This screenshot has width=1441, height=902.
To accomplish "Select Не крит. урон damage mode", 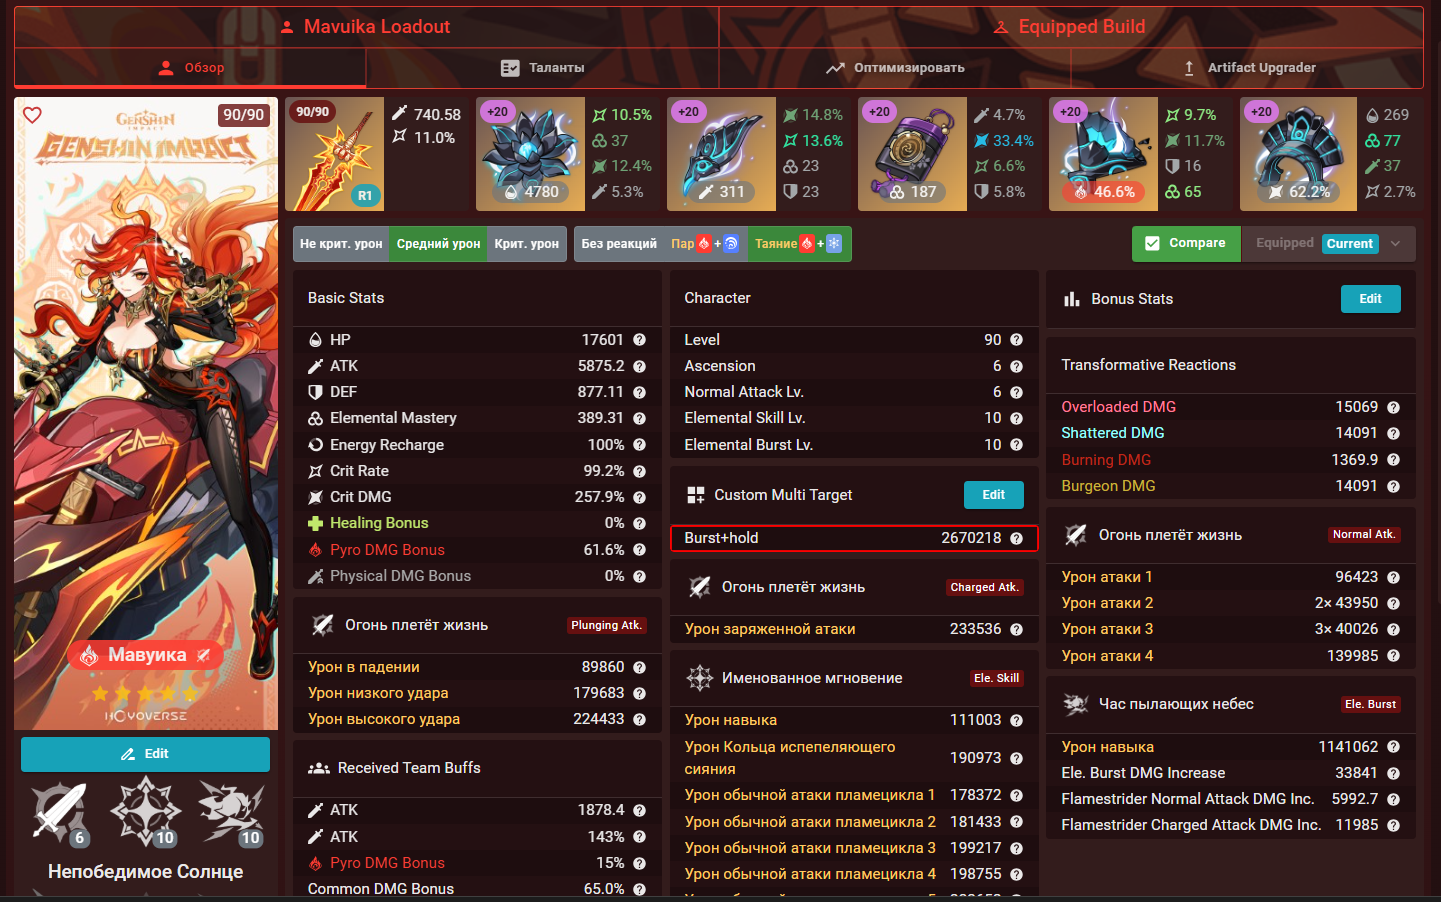I will coord(341,244).
